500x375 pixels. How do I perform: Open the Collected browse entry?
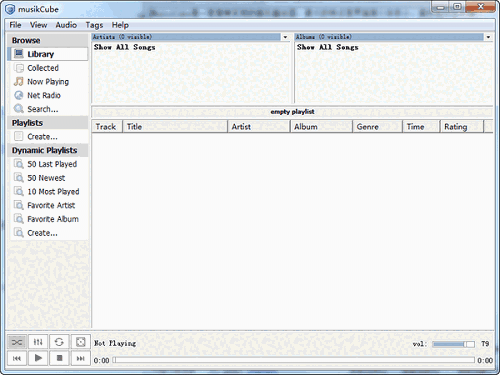pos(43,68)
